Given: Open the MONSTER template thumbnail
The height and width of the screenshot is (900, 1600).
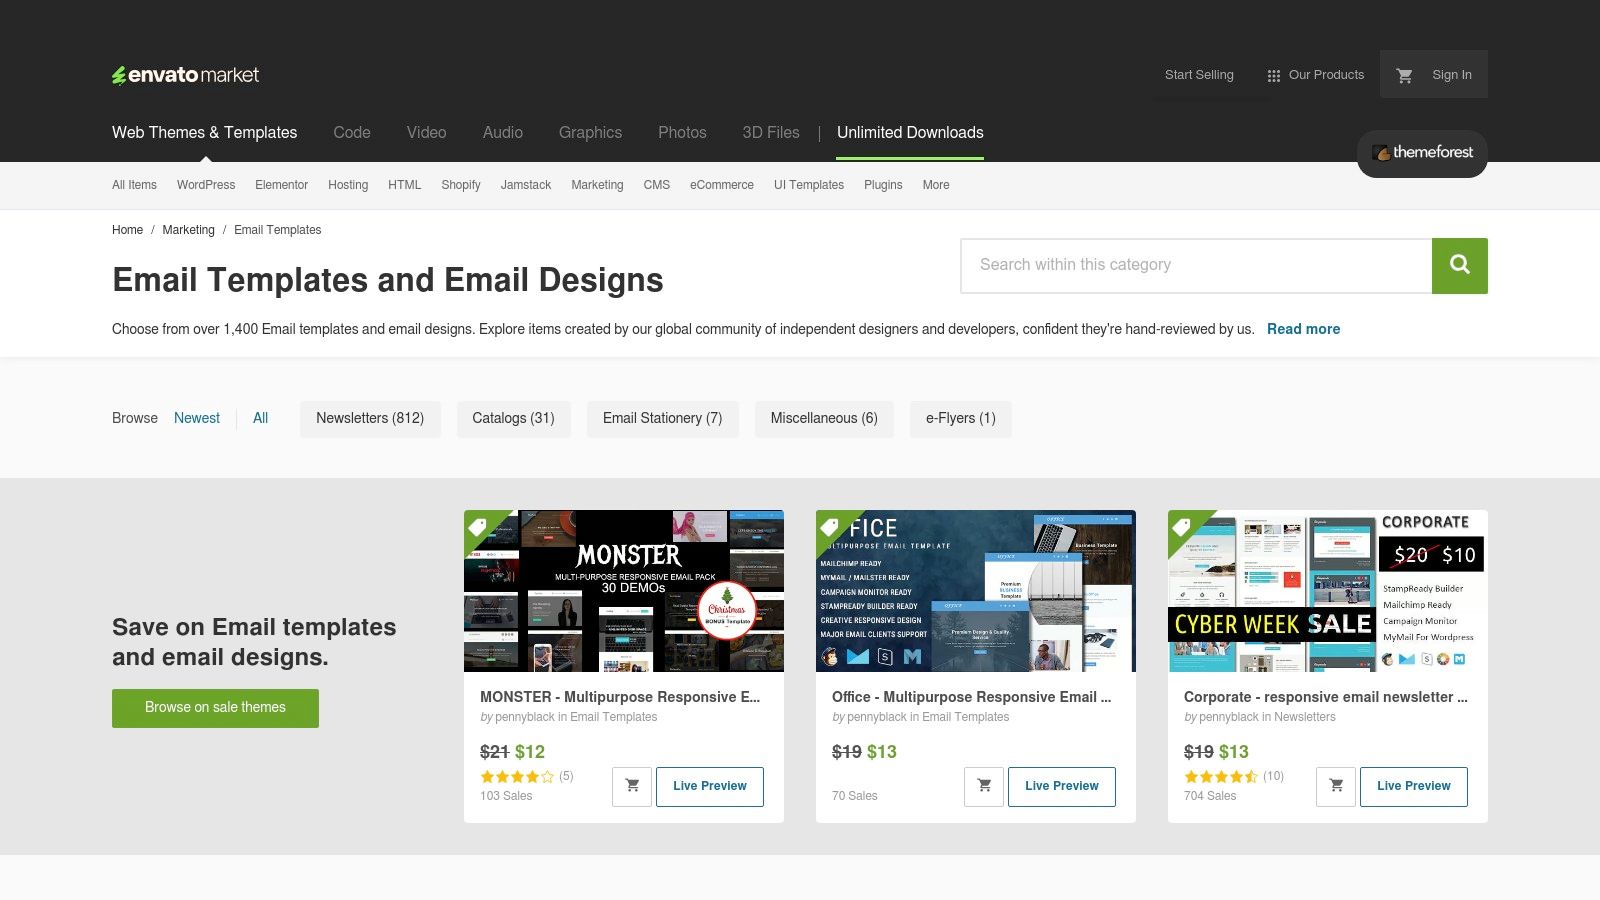Looking at the screenshot, I should pyautogui.click(x=624, y=591).
